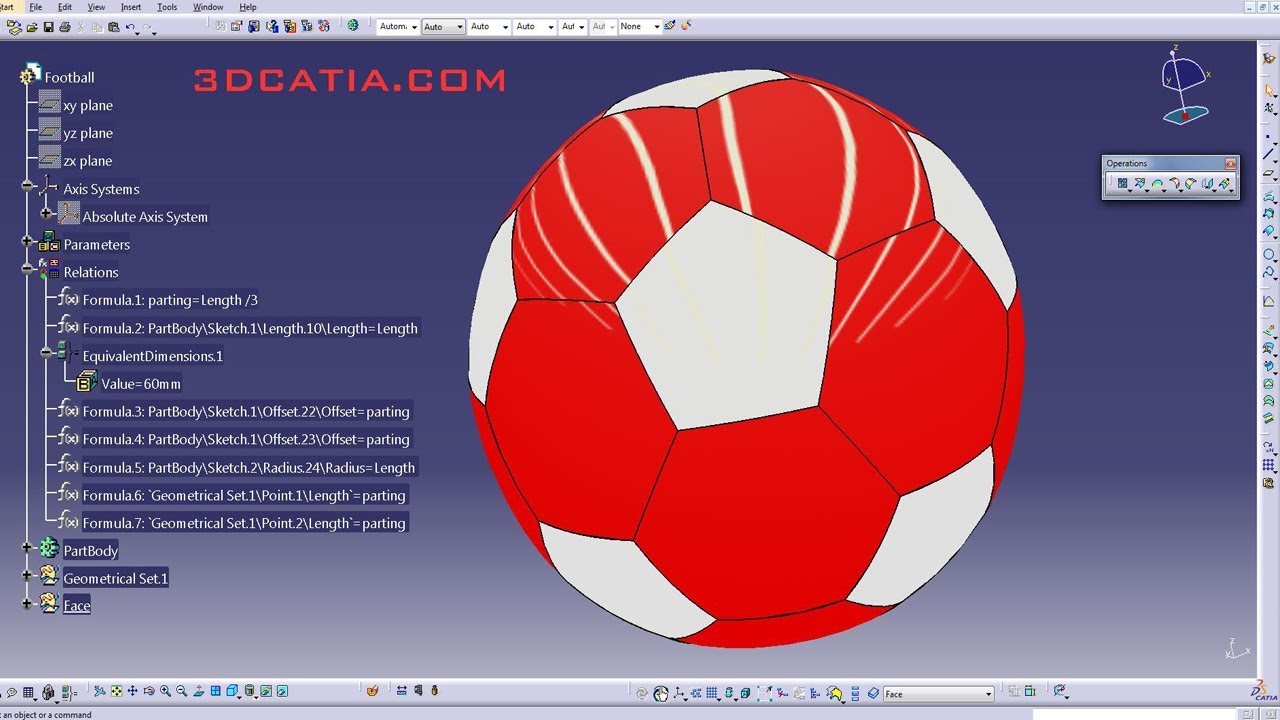1280x720 pixels.
Task: Open the second Auto dropdown in graphic properties
Action: click(x=504, y=27)
